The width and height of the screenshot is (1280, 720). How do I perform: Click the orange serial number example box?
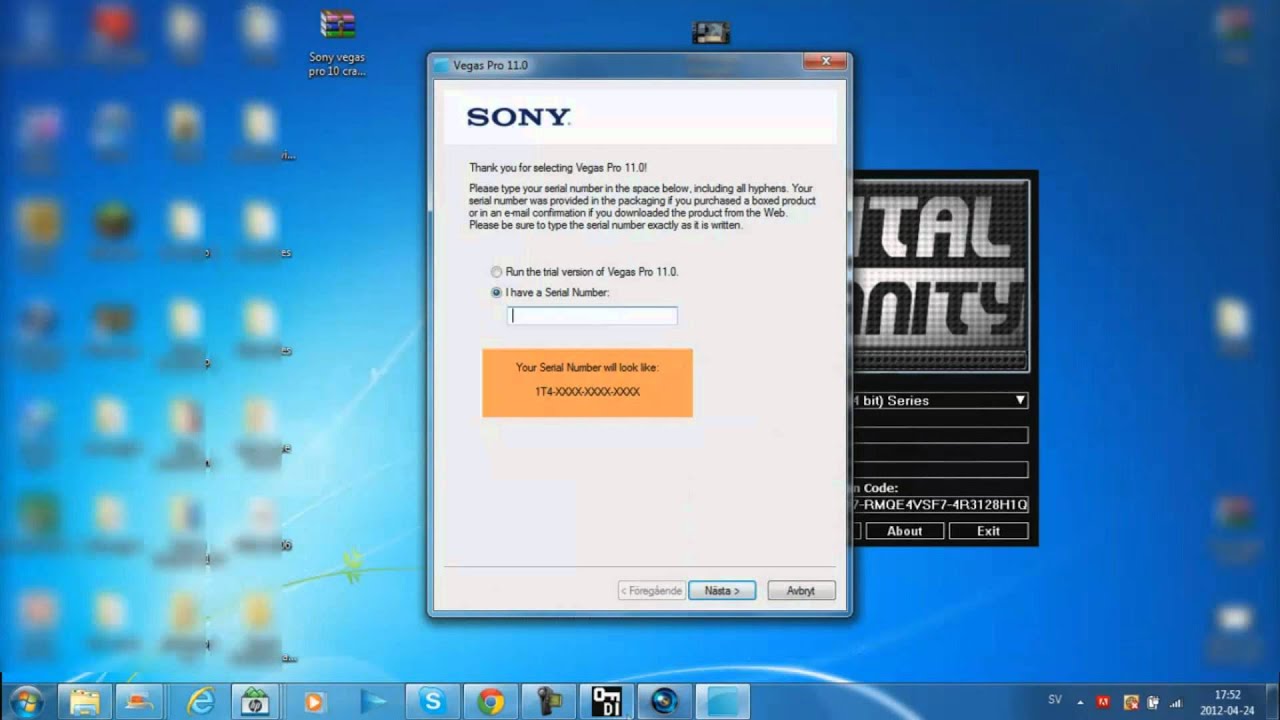[x=587, y=383]
